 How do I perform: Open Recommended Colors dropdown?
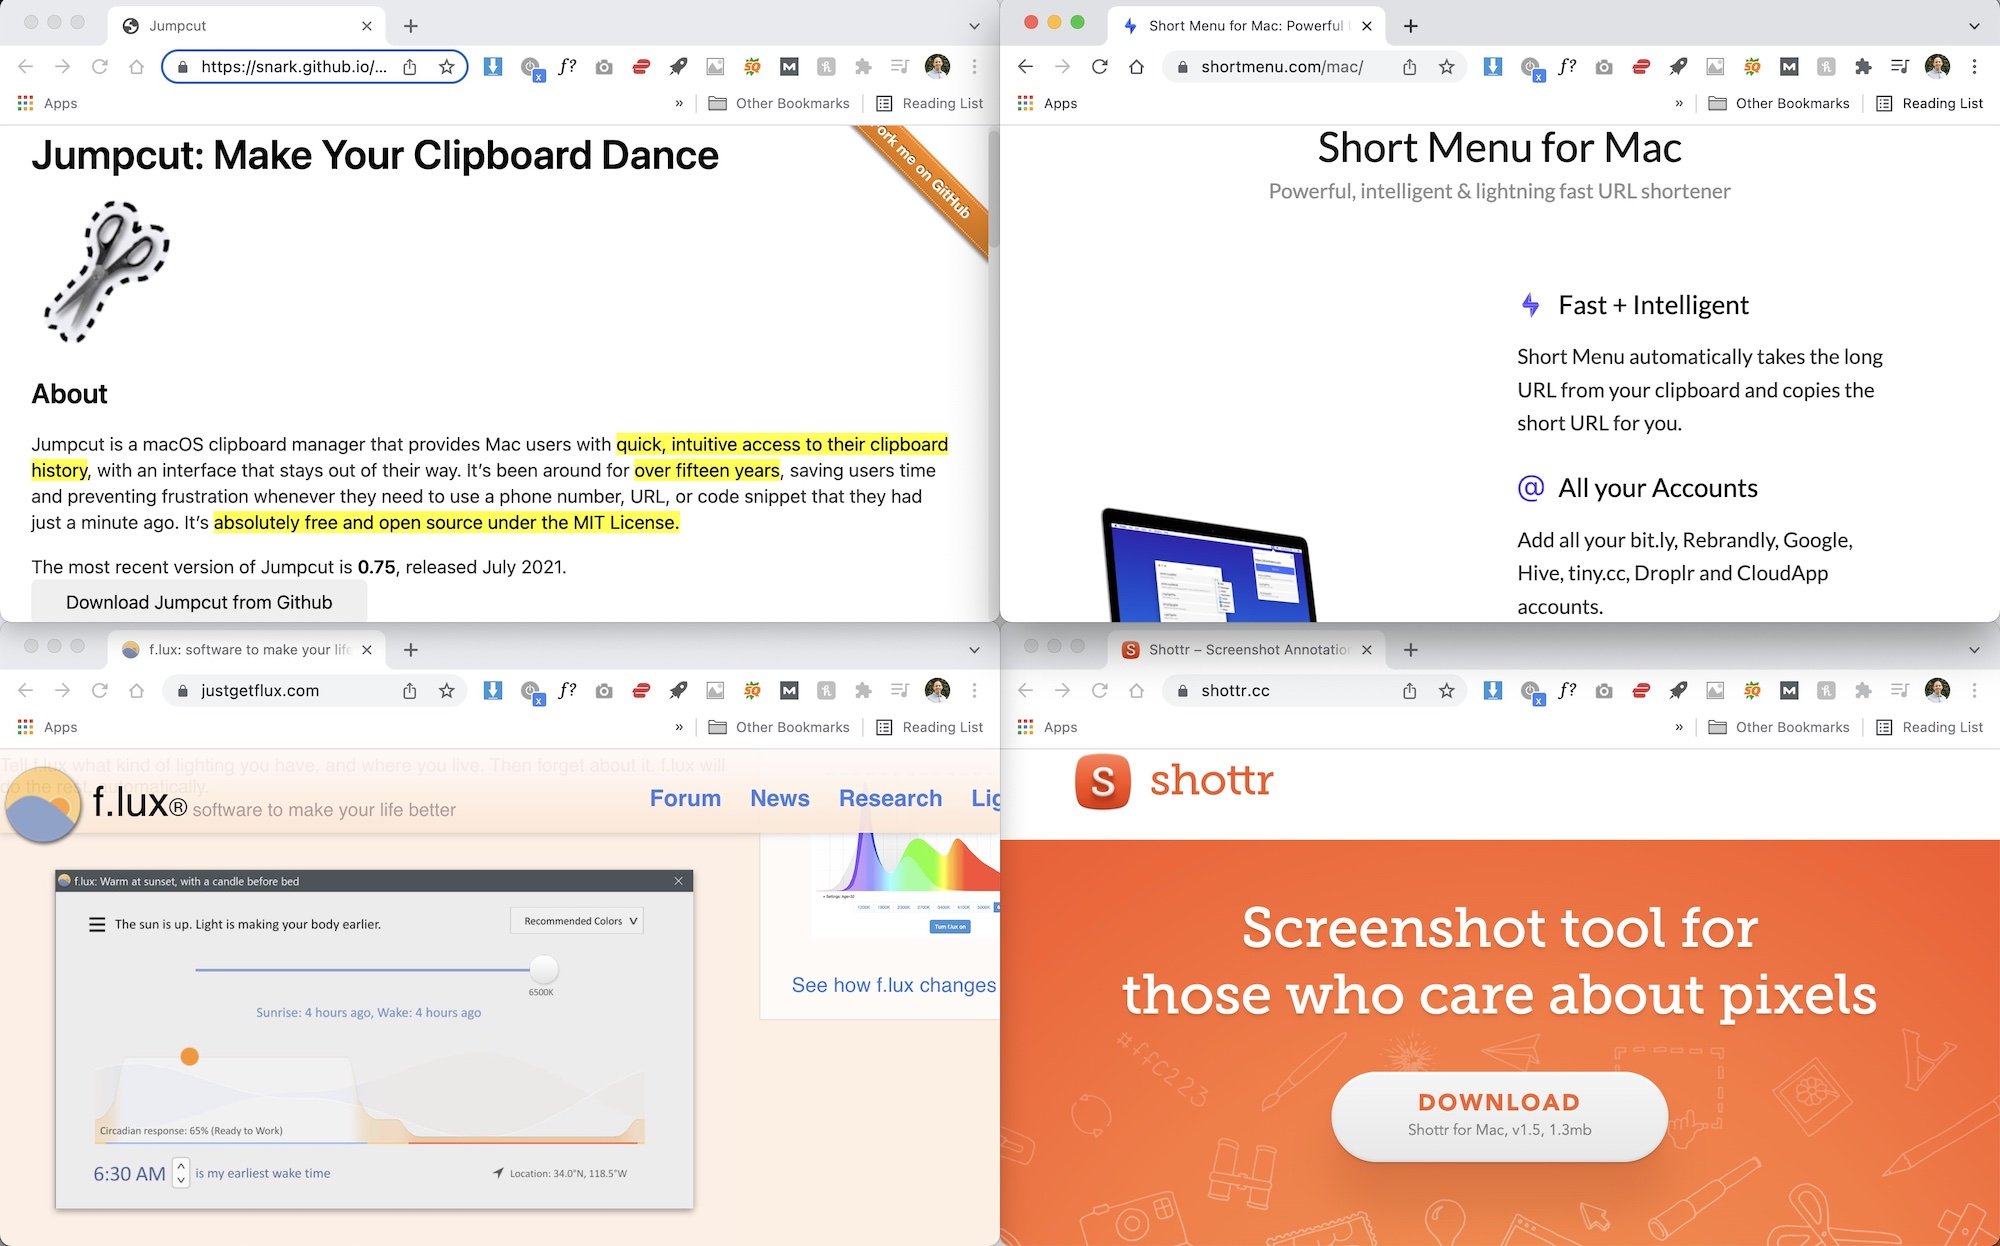(577, 921)
